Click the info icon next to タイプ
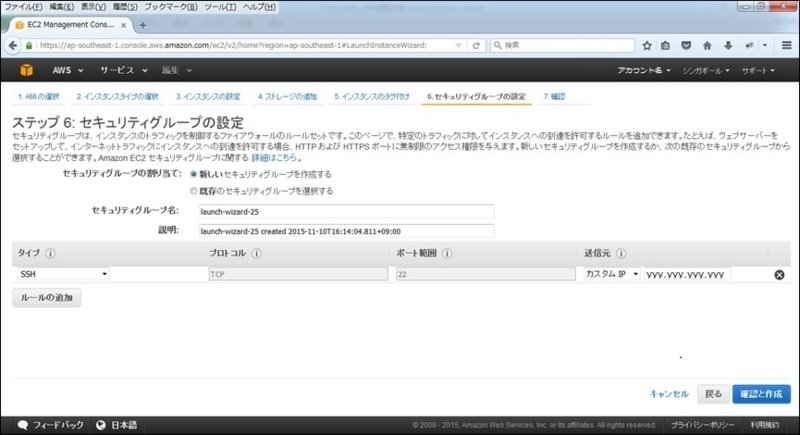The height and width of the screenshot is (435, 800). [50, 254]
